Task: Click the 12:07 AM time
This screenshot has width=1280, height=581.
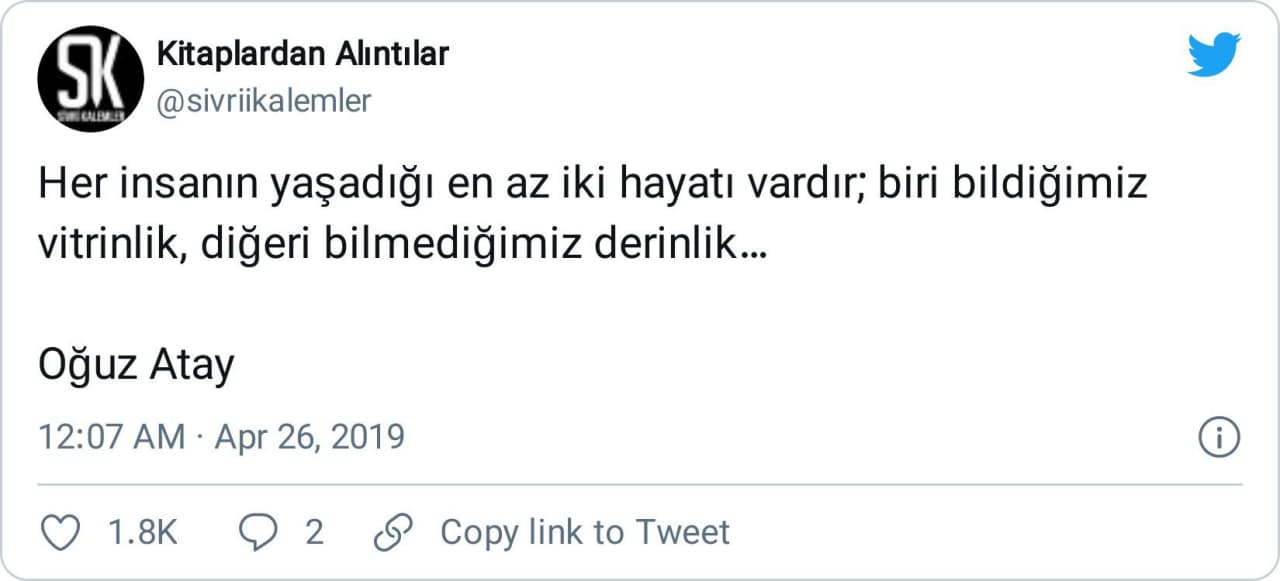Action: tap(111, 438)
